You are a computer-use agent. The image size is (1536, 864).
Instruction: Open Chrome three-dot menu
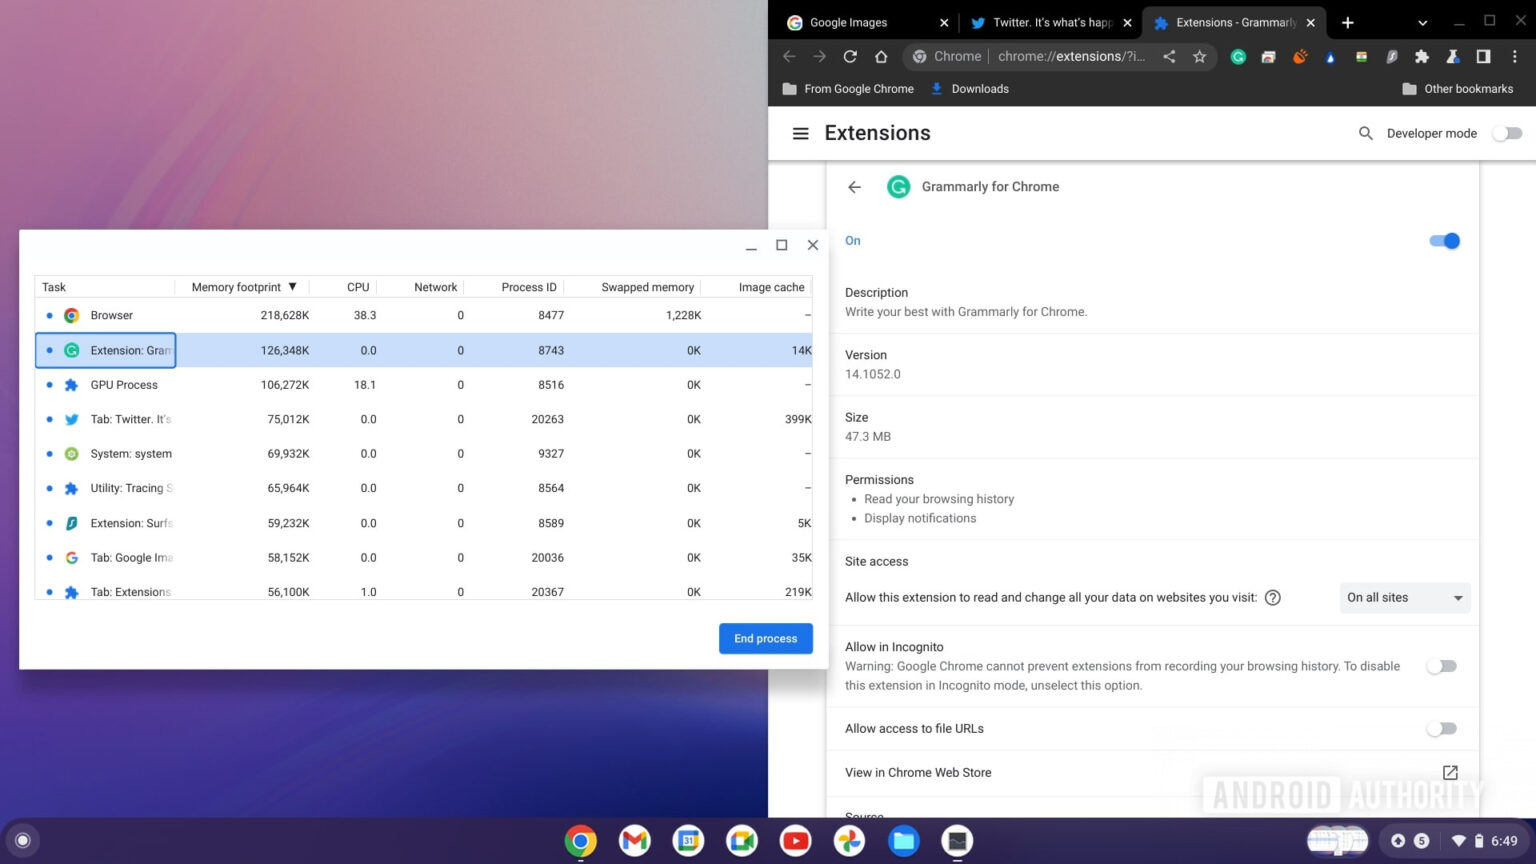point(1515,57)
